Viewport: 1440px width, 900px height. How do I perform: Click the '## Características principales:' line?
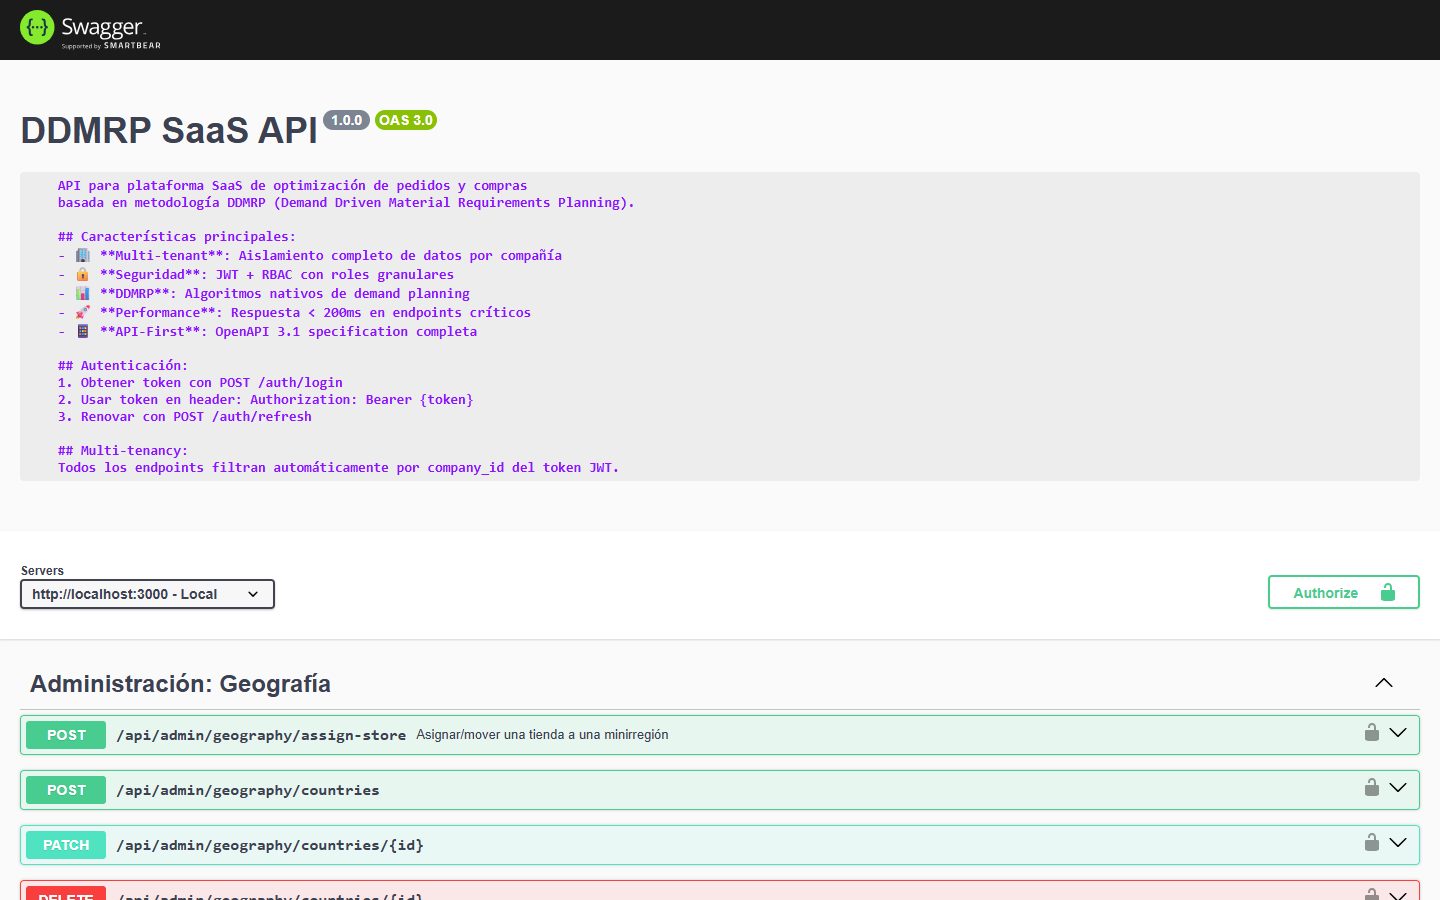[x=177, y=237]
